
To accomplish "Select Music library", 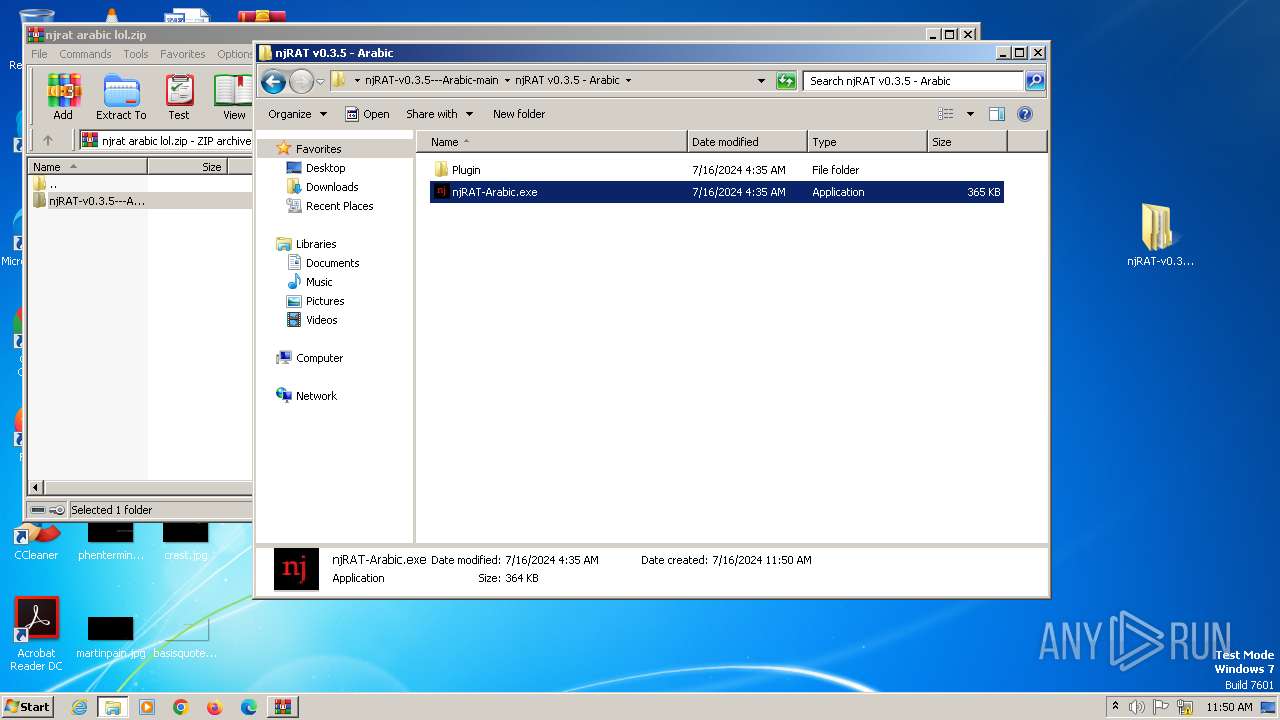I will click(319, 282).
